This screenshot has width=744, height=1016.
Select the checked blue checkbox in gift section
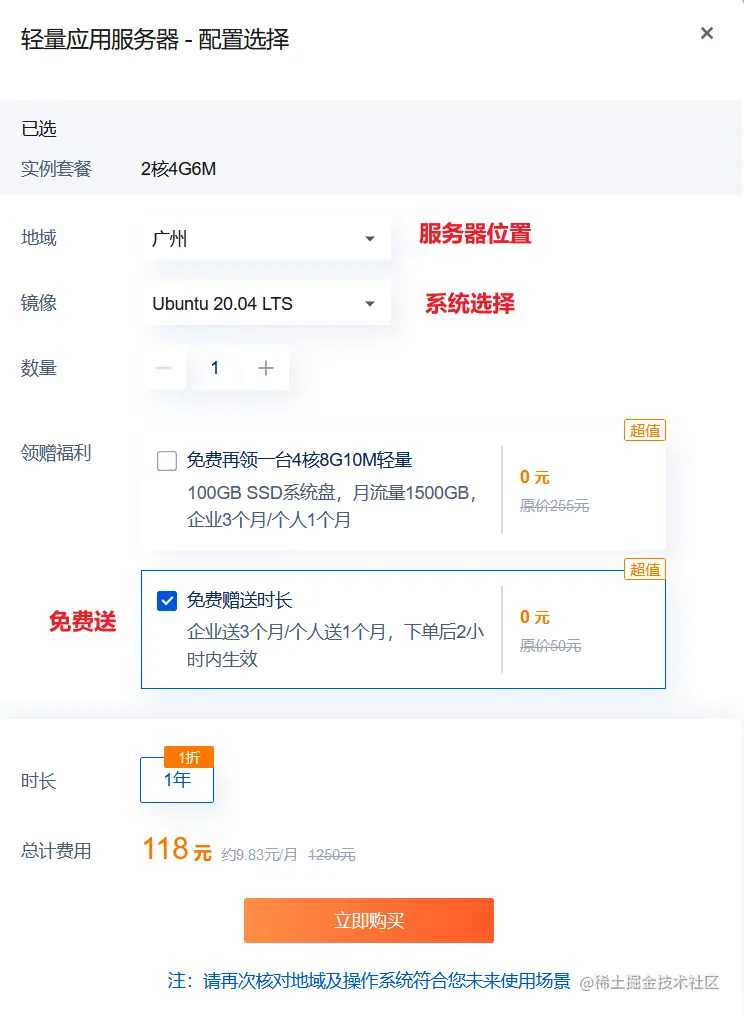point(168,600)
